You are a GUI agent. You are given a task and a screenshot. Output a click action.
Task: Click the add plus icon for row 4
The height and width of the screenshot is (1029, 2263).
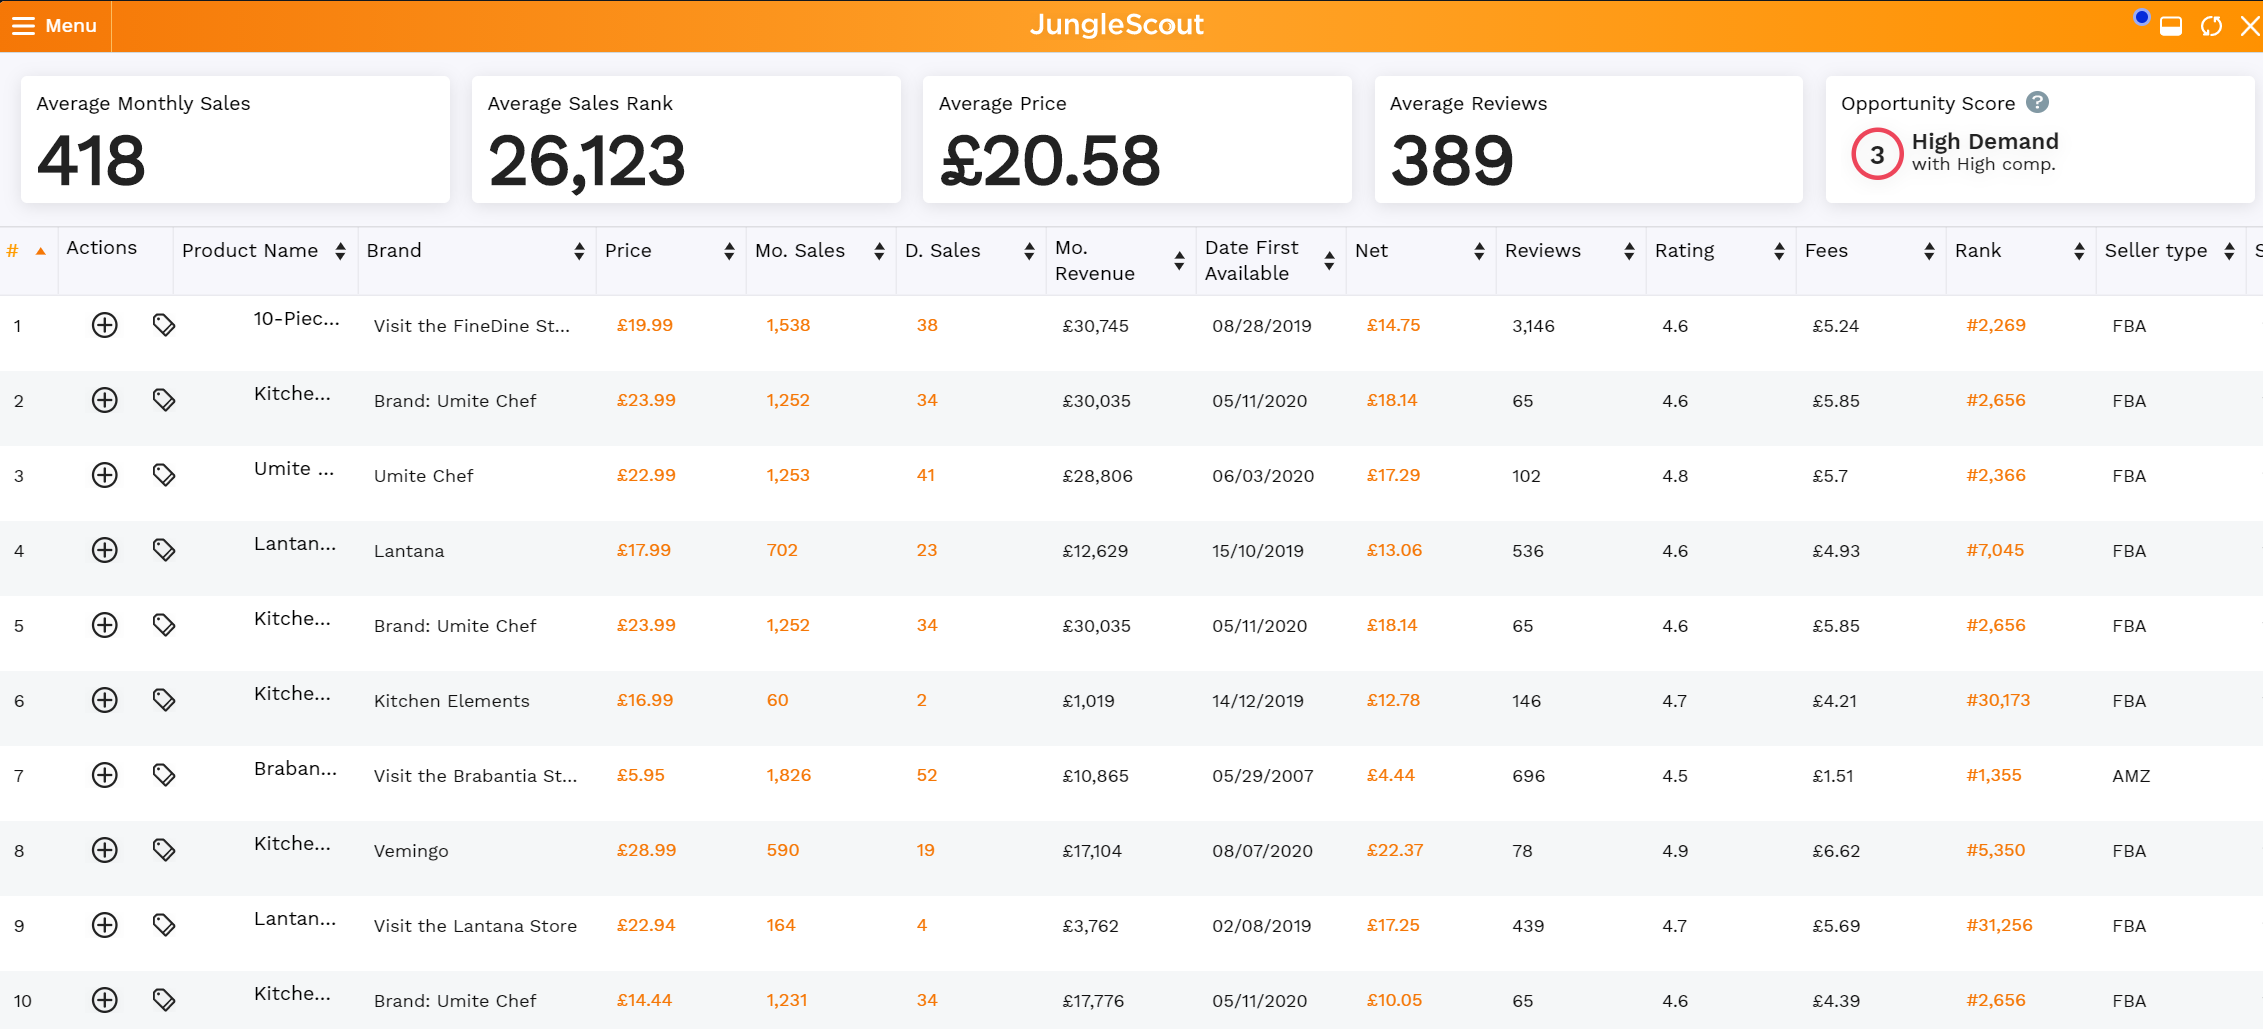(105, 550)
